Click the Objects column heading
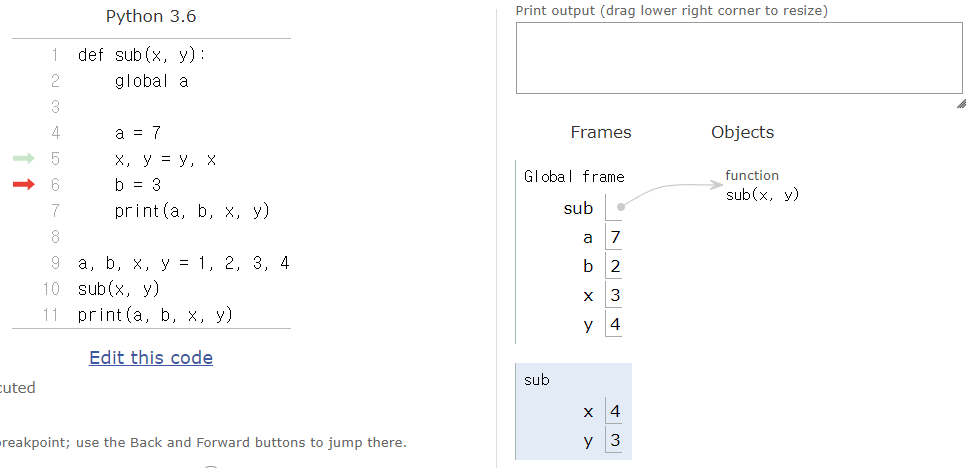 pos(742,132)
